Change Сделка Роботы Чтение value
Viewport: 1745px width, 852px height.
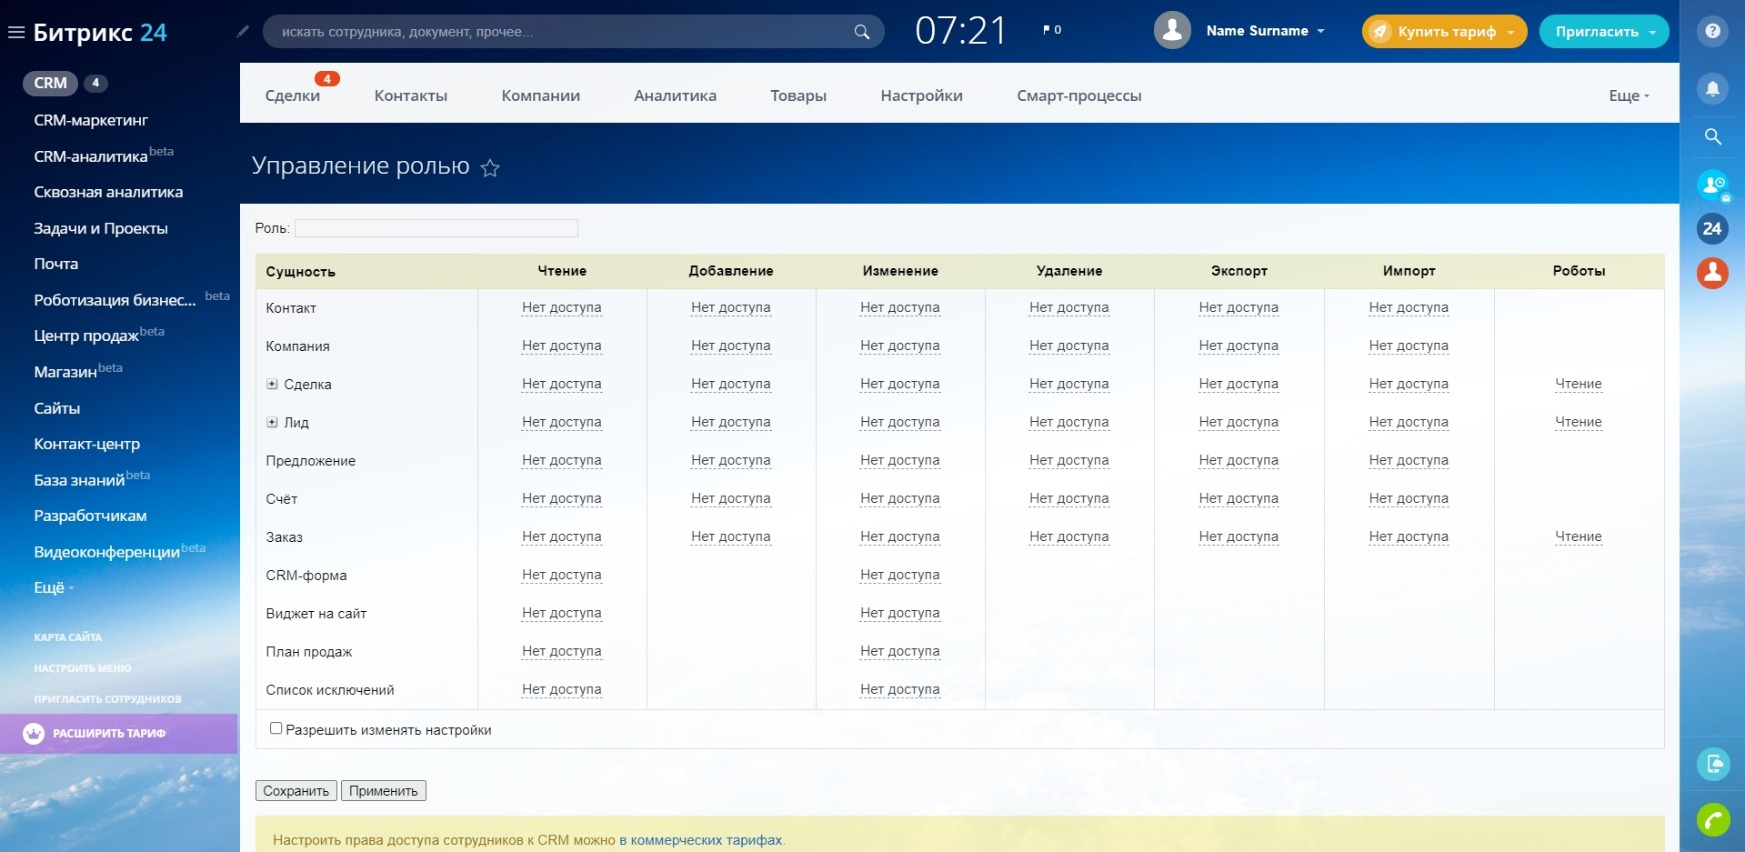pyautogui.click(x=1578, y=384)
